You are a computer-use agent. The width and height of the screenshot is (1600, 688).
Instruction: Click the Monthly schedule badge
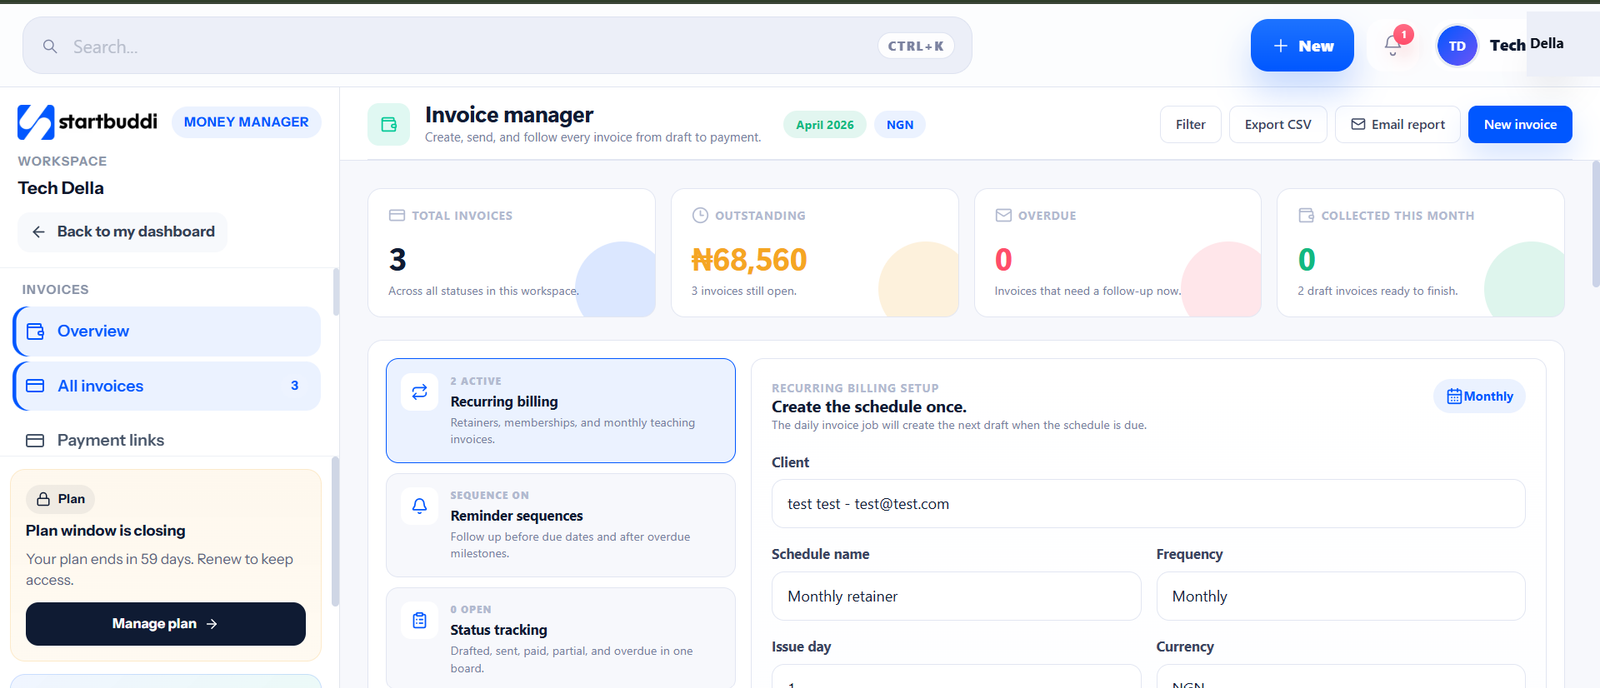(x=1480, y=396)
